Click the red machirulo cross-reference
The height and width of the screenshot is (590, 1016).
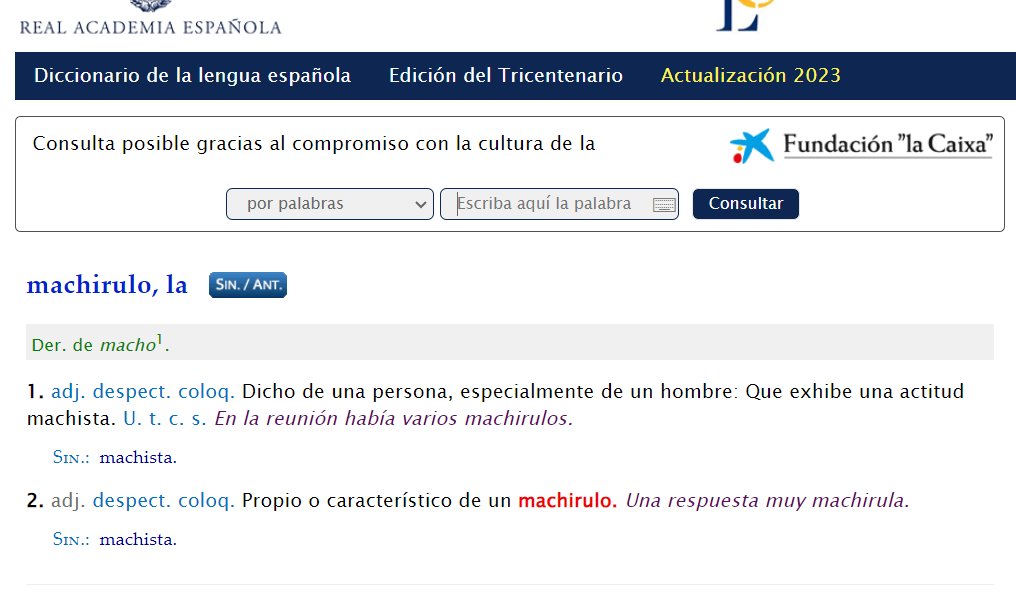[x=569, y=500]
